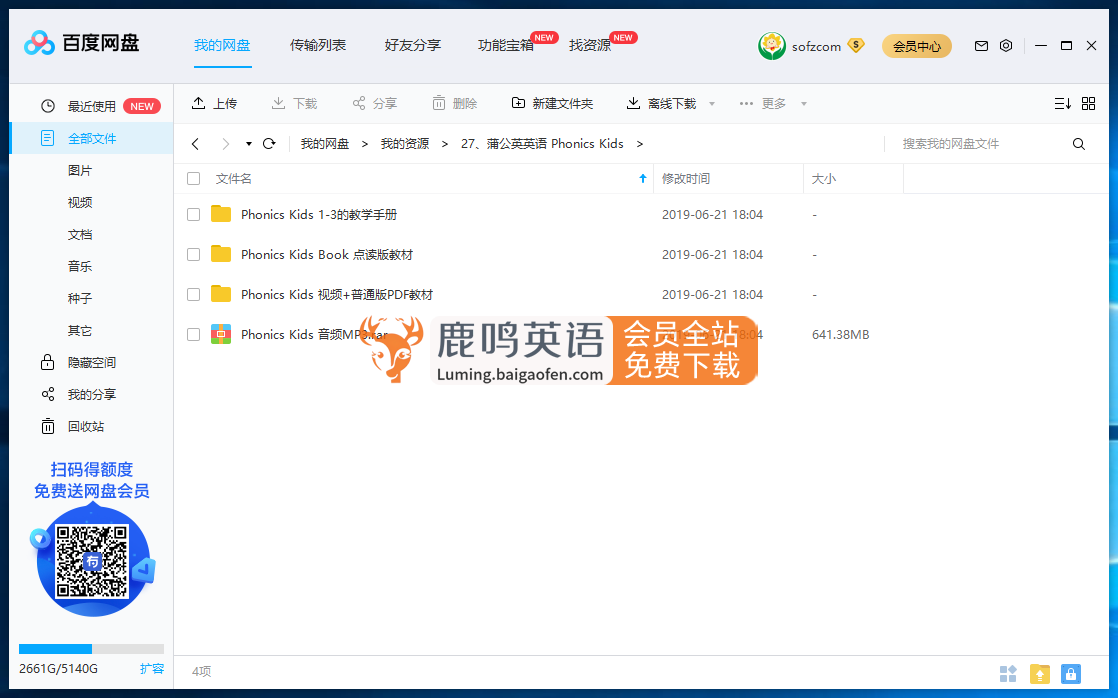Open folder Phonics Kids 1-3的教学手册
1118x698 pixels.
[319, 215]
